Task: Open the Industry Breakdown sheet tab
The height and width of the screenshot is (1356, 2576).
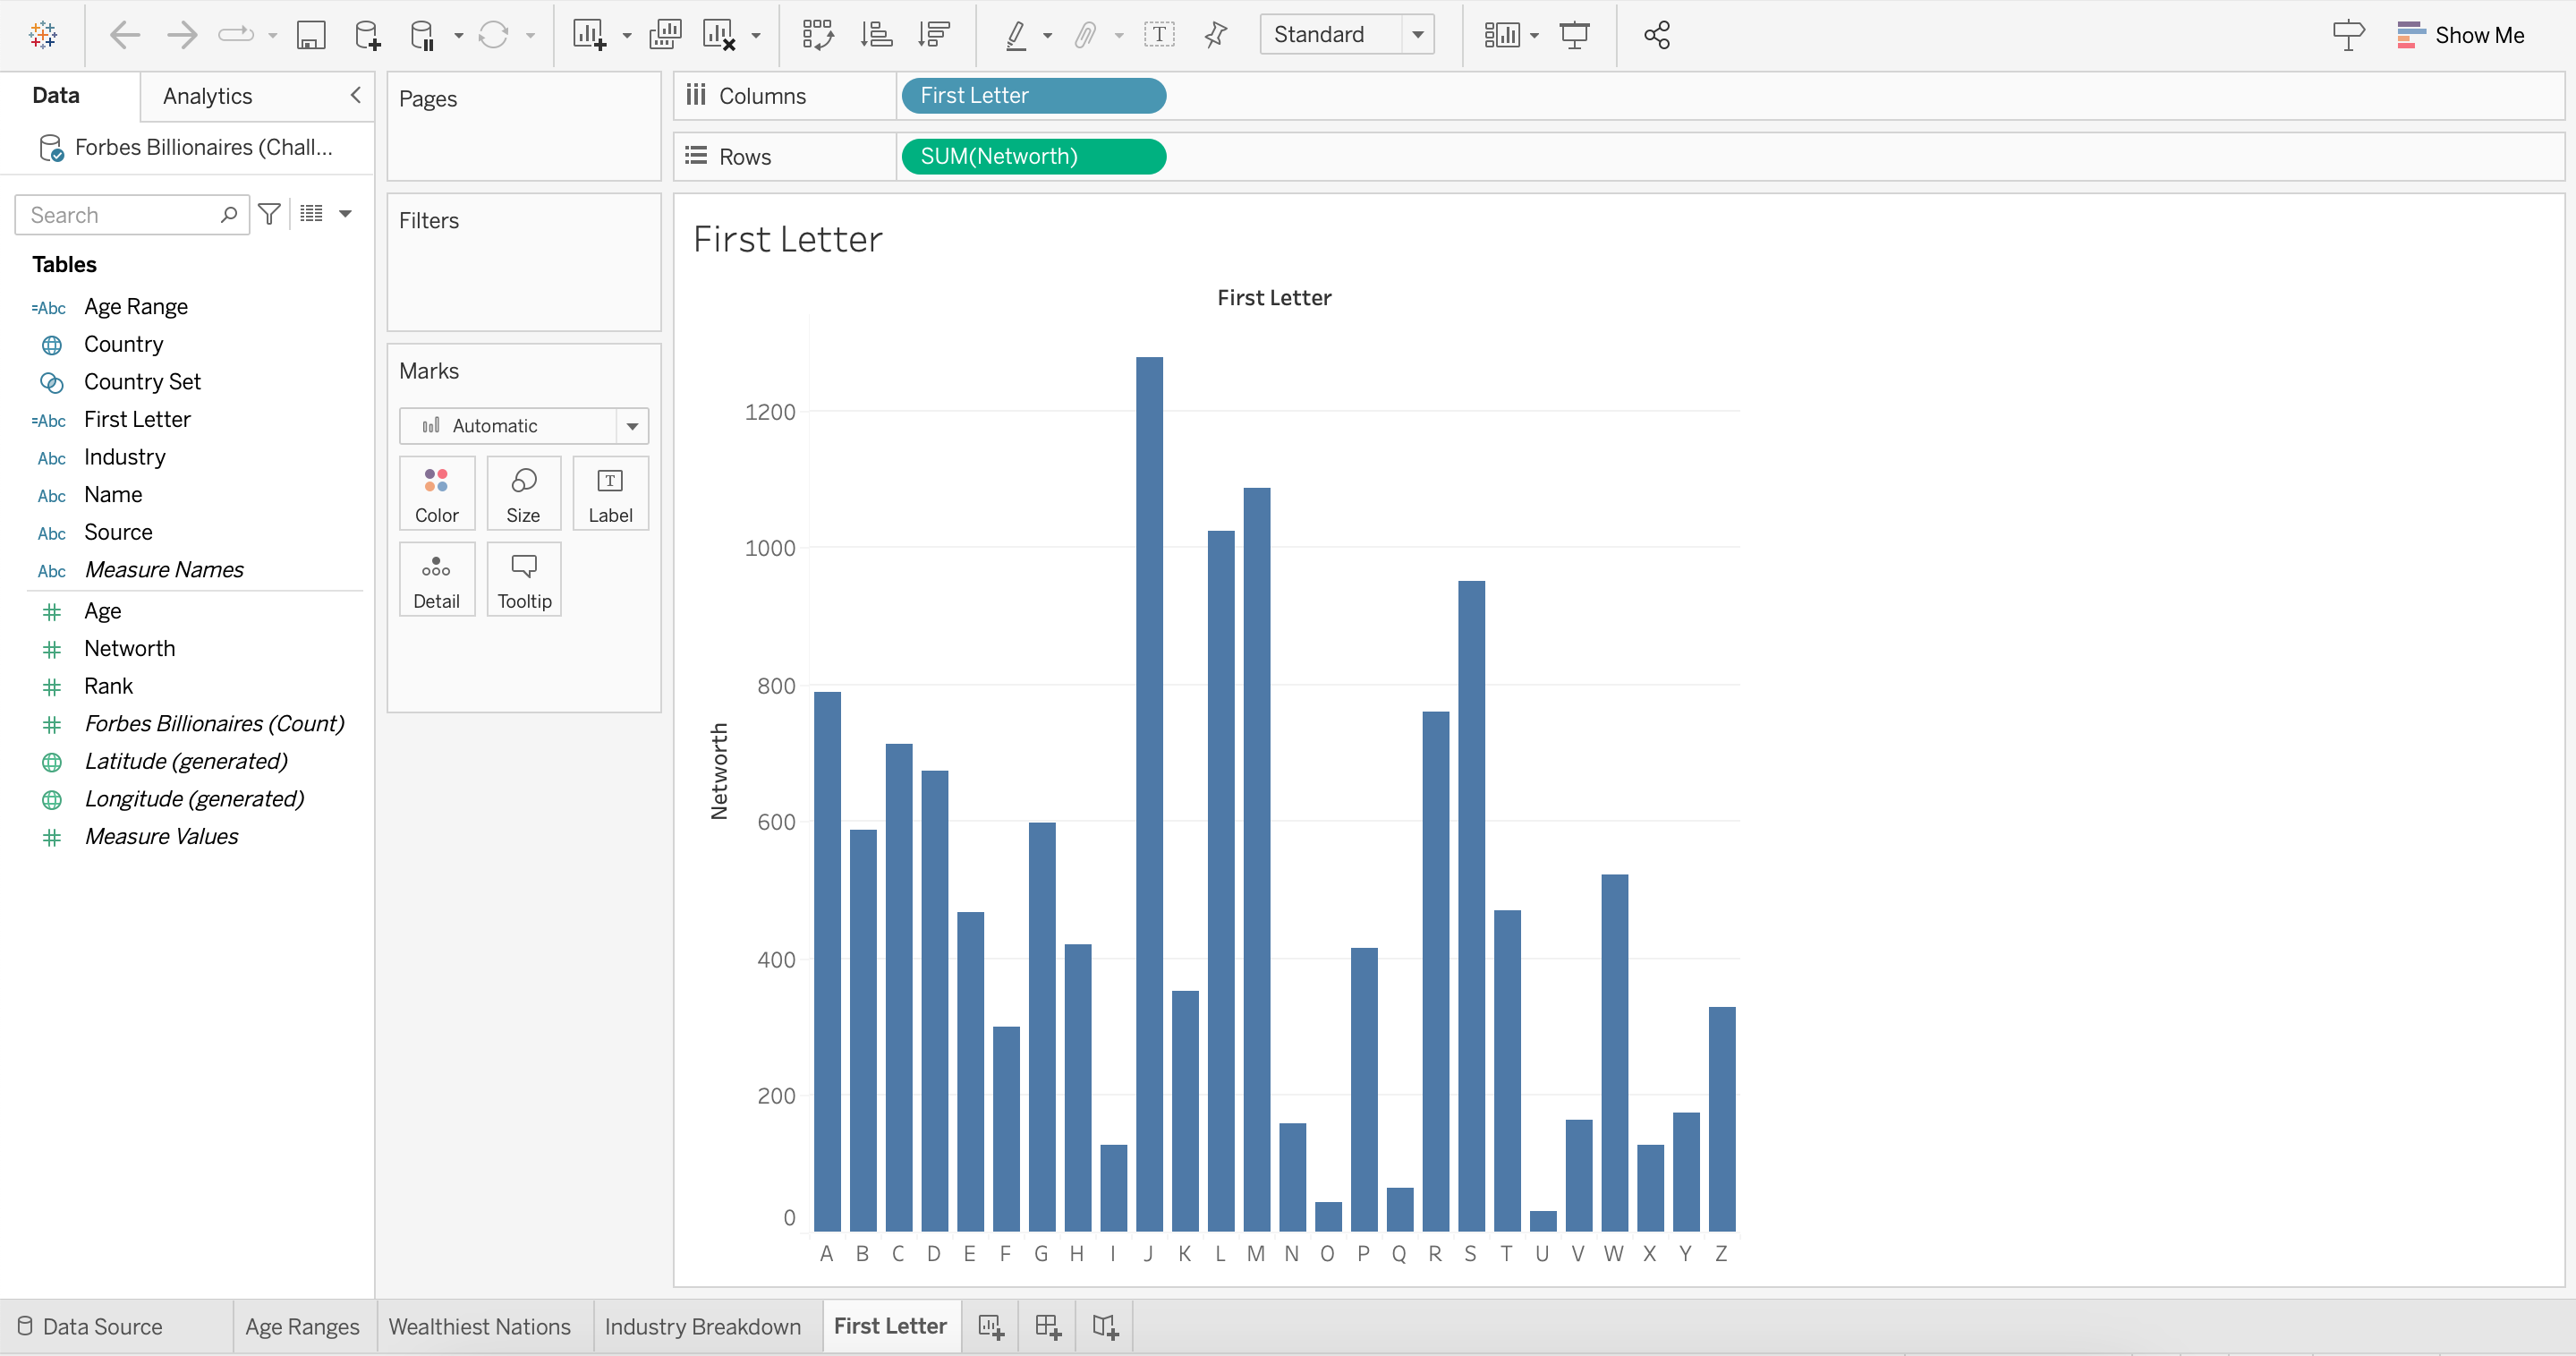Action: tap(702, 1326)
